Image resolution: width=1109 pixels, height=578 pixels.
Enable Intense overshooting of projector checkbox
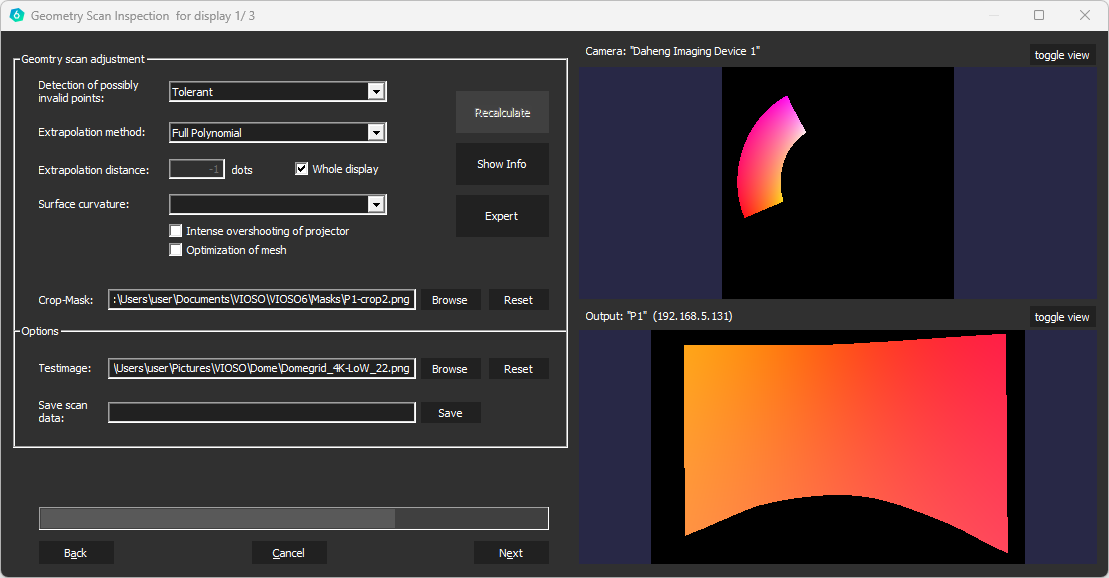176,231
